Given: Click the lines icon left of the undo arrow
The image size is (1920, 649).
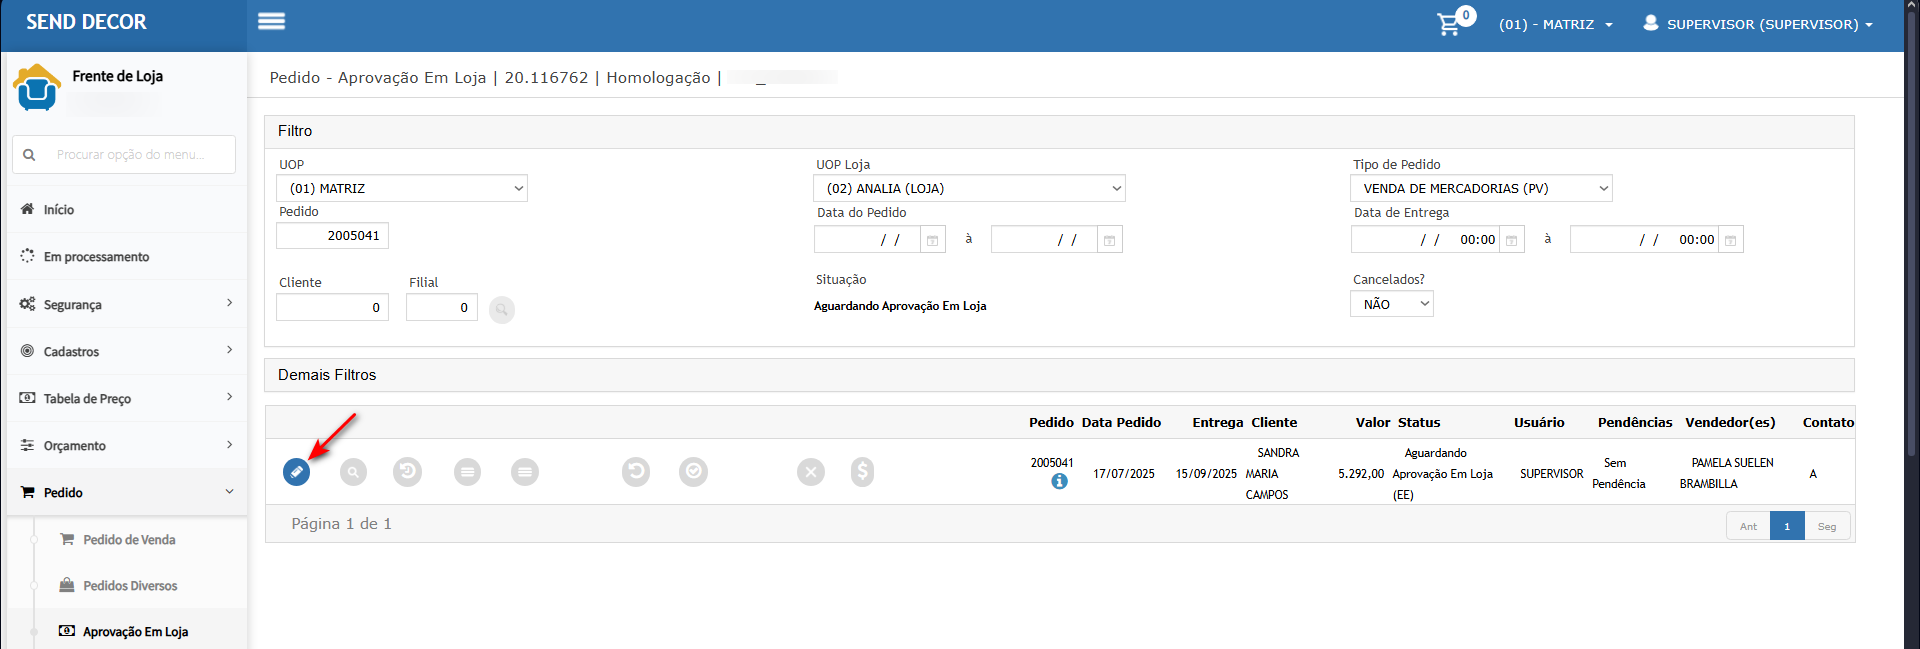Looking at the screenshot, I should (x=525, y=471).
